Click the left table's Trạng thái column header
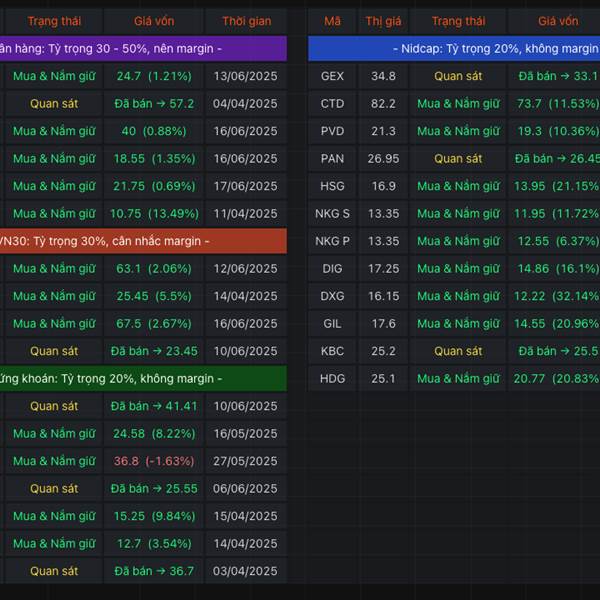 (x=54, y=21)
